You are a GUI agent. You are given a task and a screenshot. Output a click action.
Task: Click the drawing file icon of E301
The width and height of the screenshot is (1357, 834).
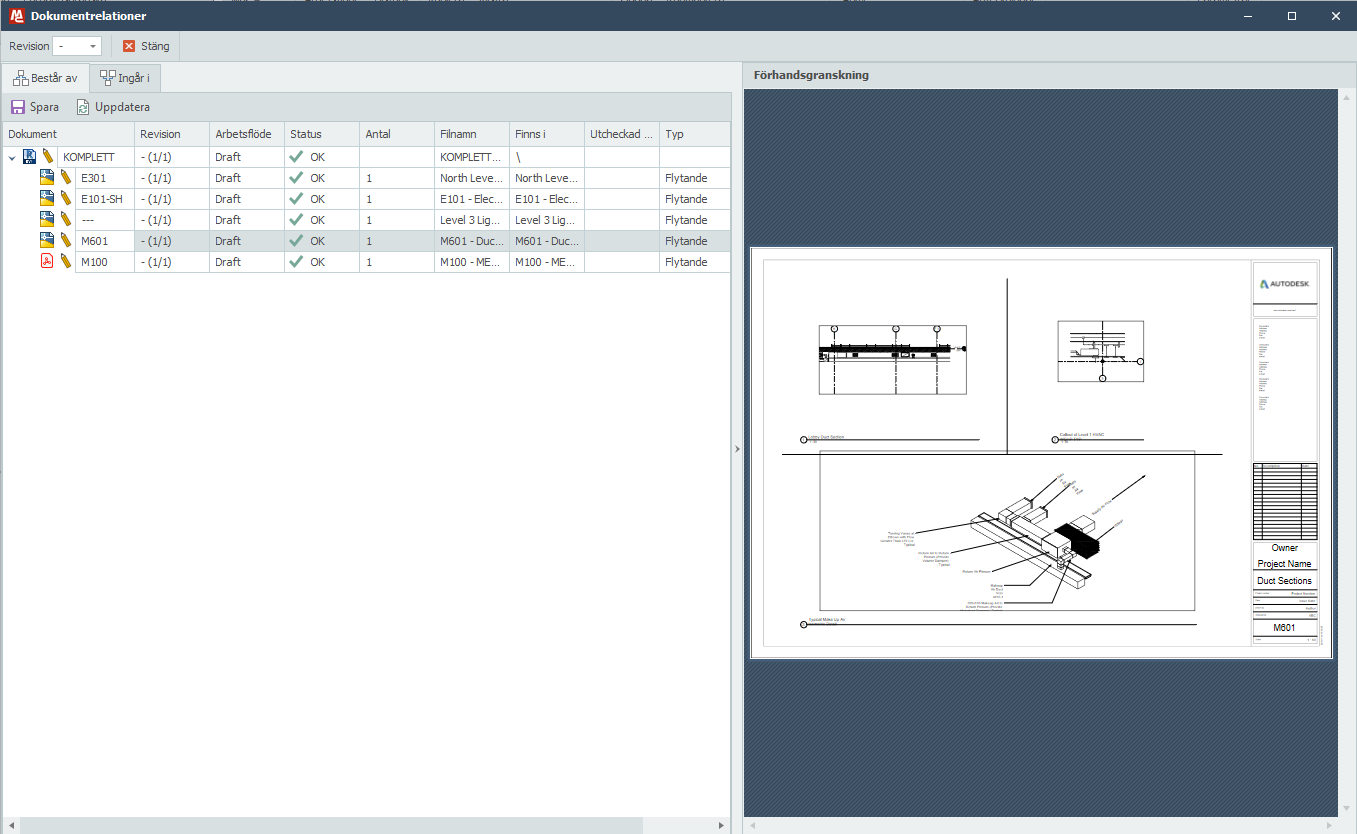click(46, 178)
